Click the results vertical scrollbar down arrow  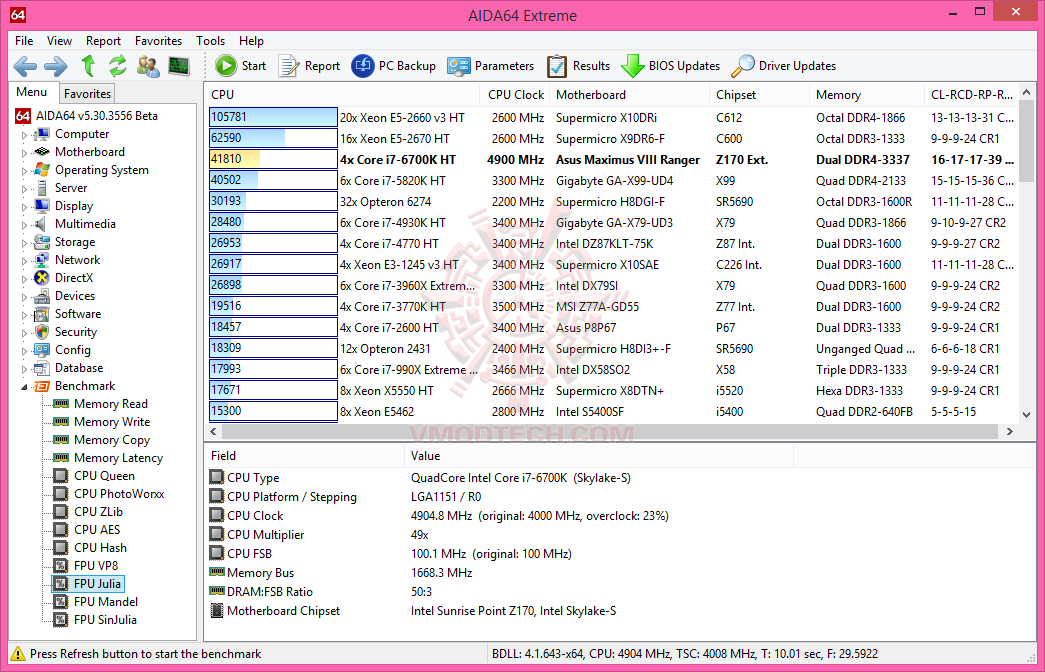point(1026,415)
